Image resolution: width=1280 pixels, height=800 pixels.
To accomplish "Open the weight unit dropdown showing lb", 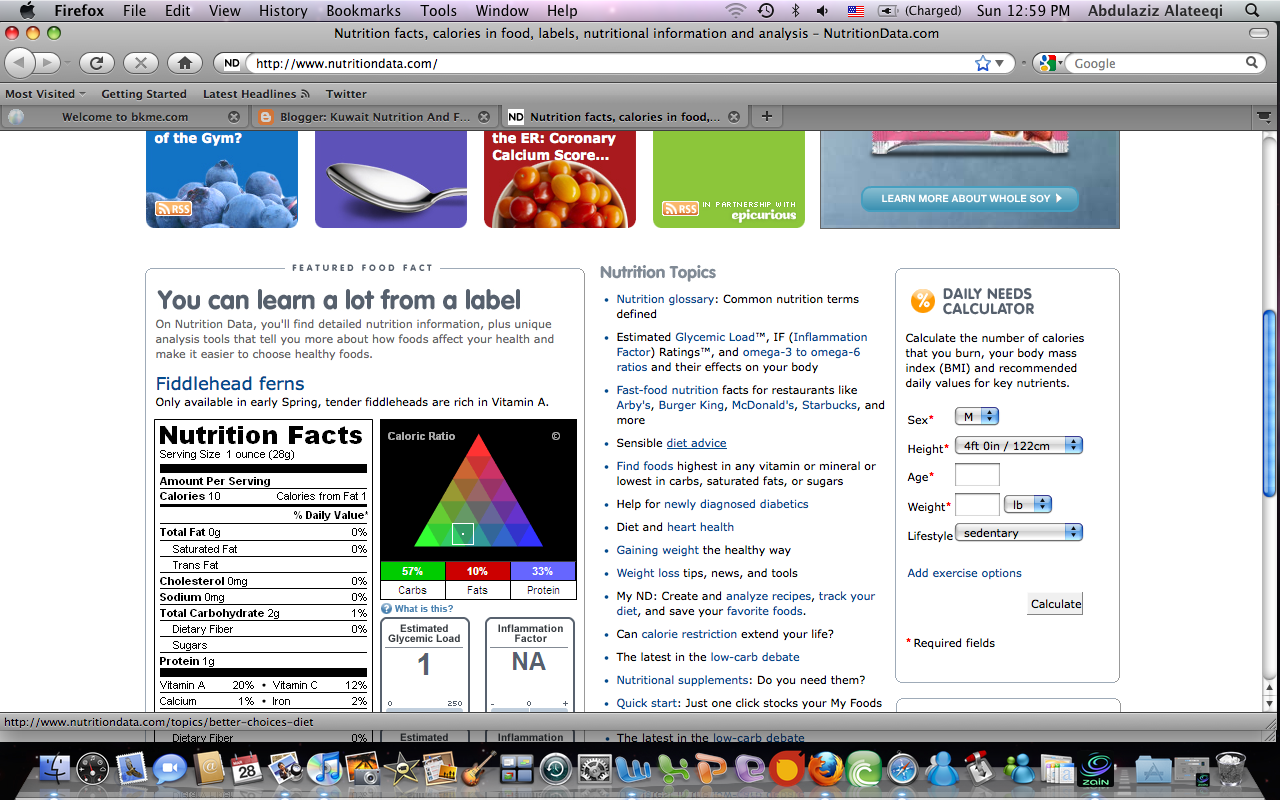I will click(1028, 504).
